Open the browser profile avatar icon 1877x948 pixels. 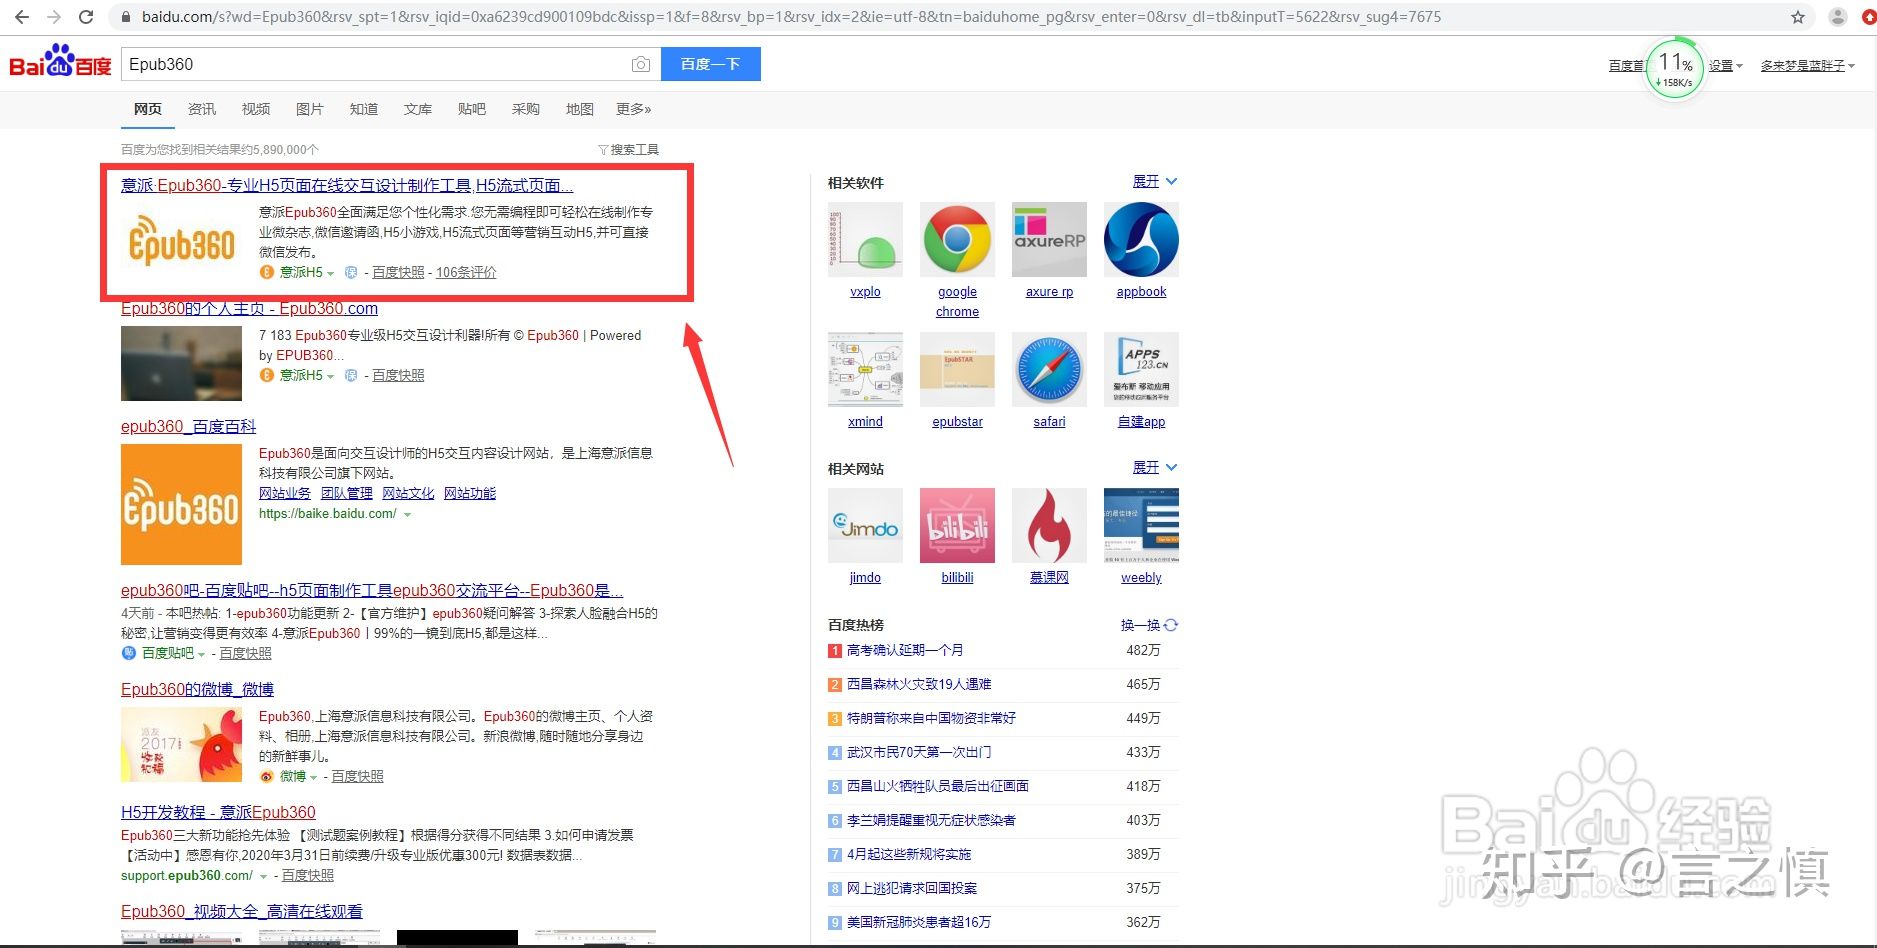[x=1837, y=17]
